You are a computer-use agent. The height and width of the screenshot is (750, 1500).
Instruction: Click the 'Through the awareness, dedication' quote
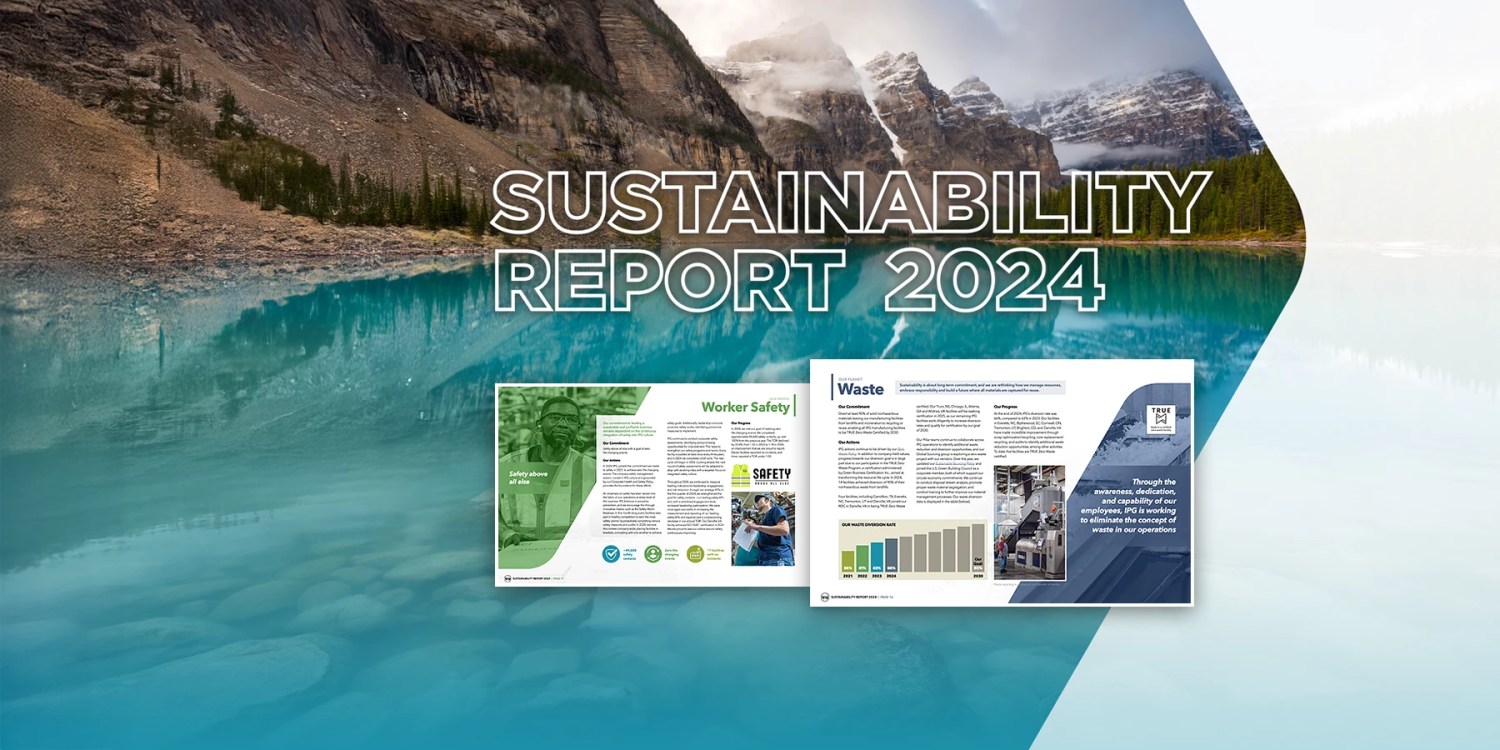click(x=1132, y=505)
